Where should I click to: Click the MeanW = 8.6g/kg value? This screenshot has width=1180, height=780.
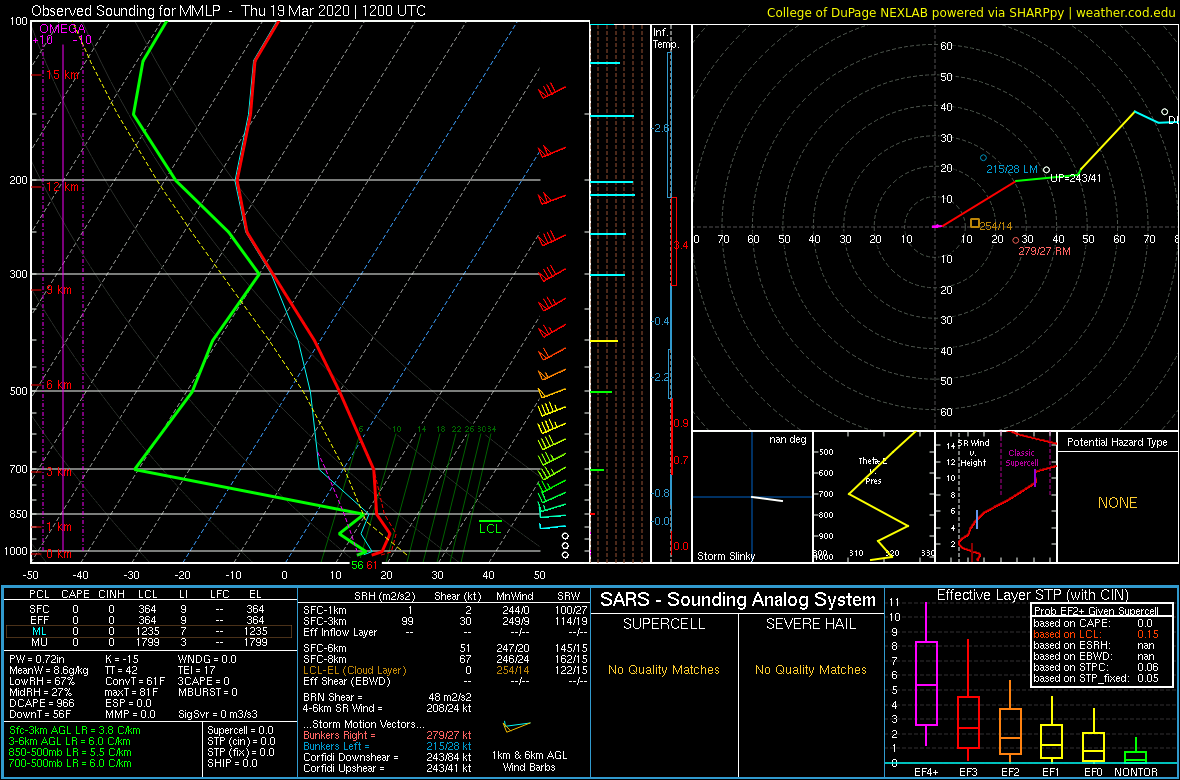48,672
